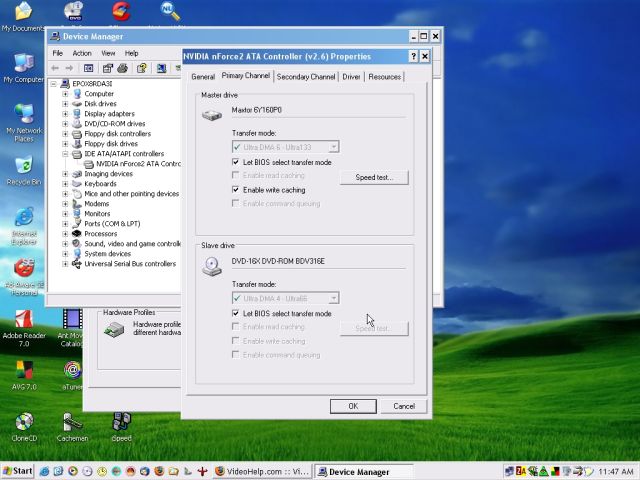
Task: Click the red cross quick launch icon
Action: tap(202, 471)
